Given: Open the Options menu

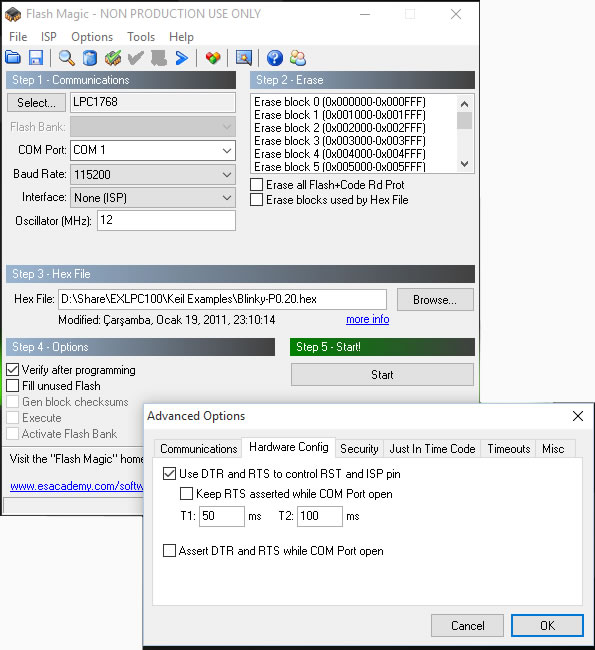Looking at the screenshot, I should pyautogui.click(x=92, y=37).
